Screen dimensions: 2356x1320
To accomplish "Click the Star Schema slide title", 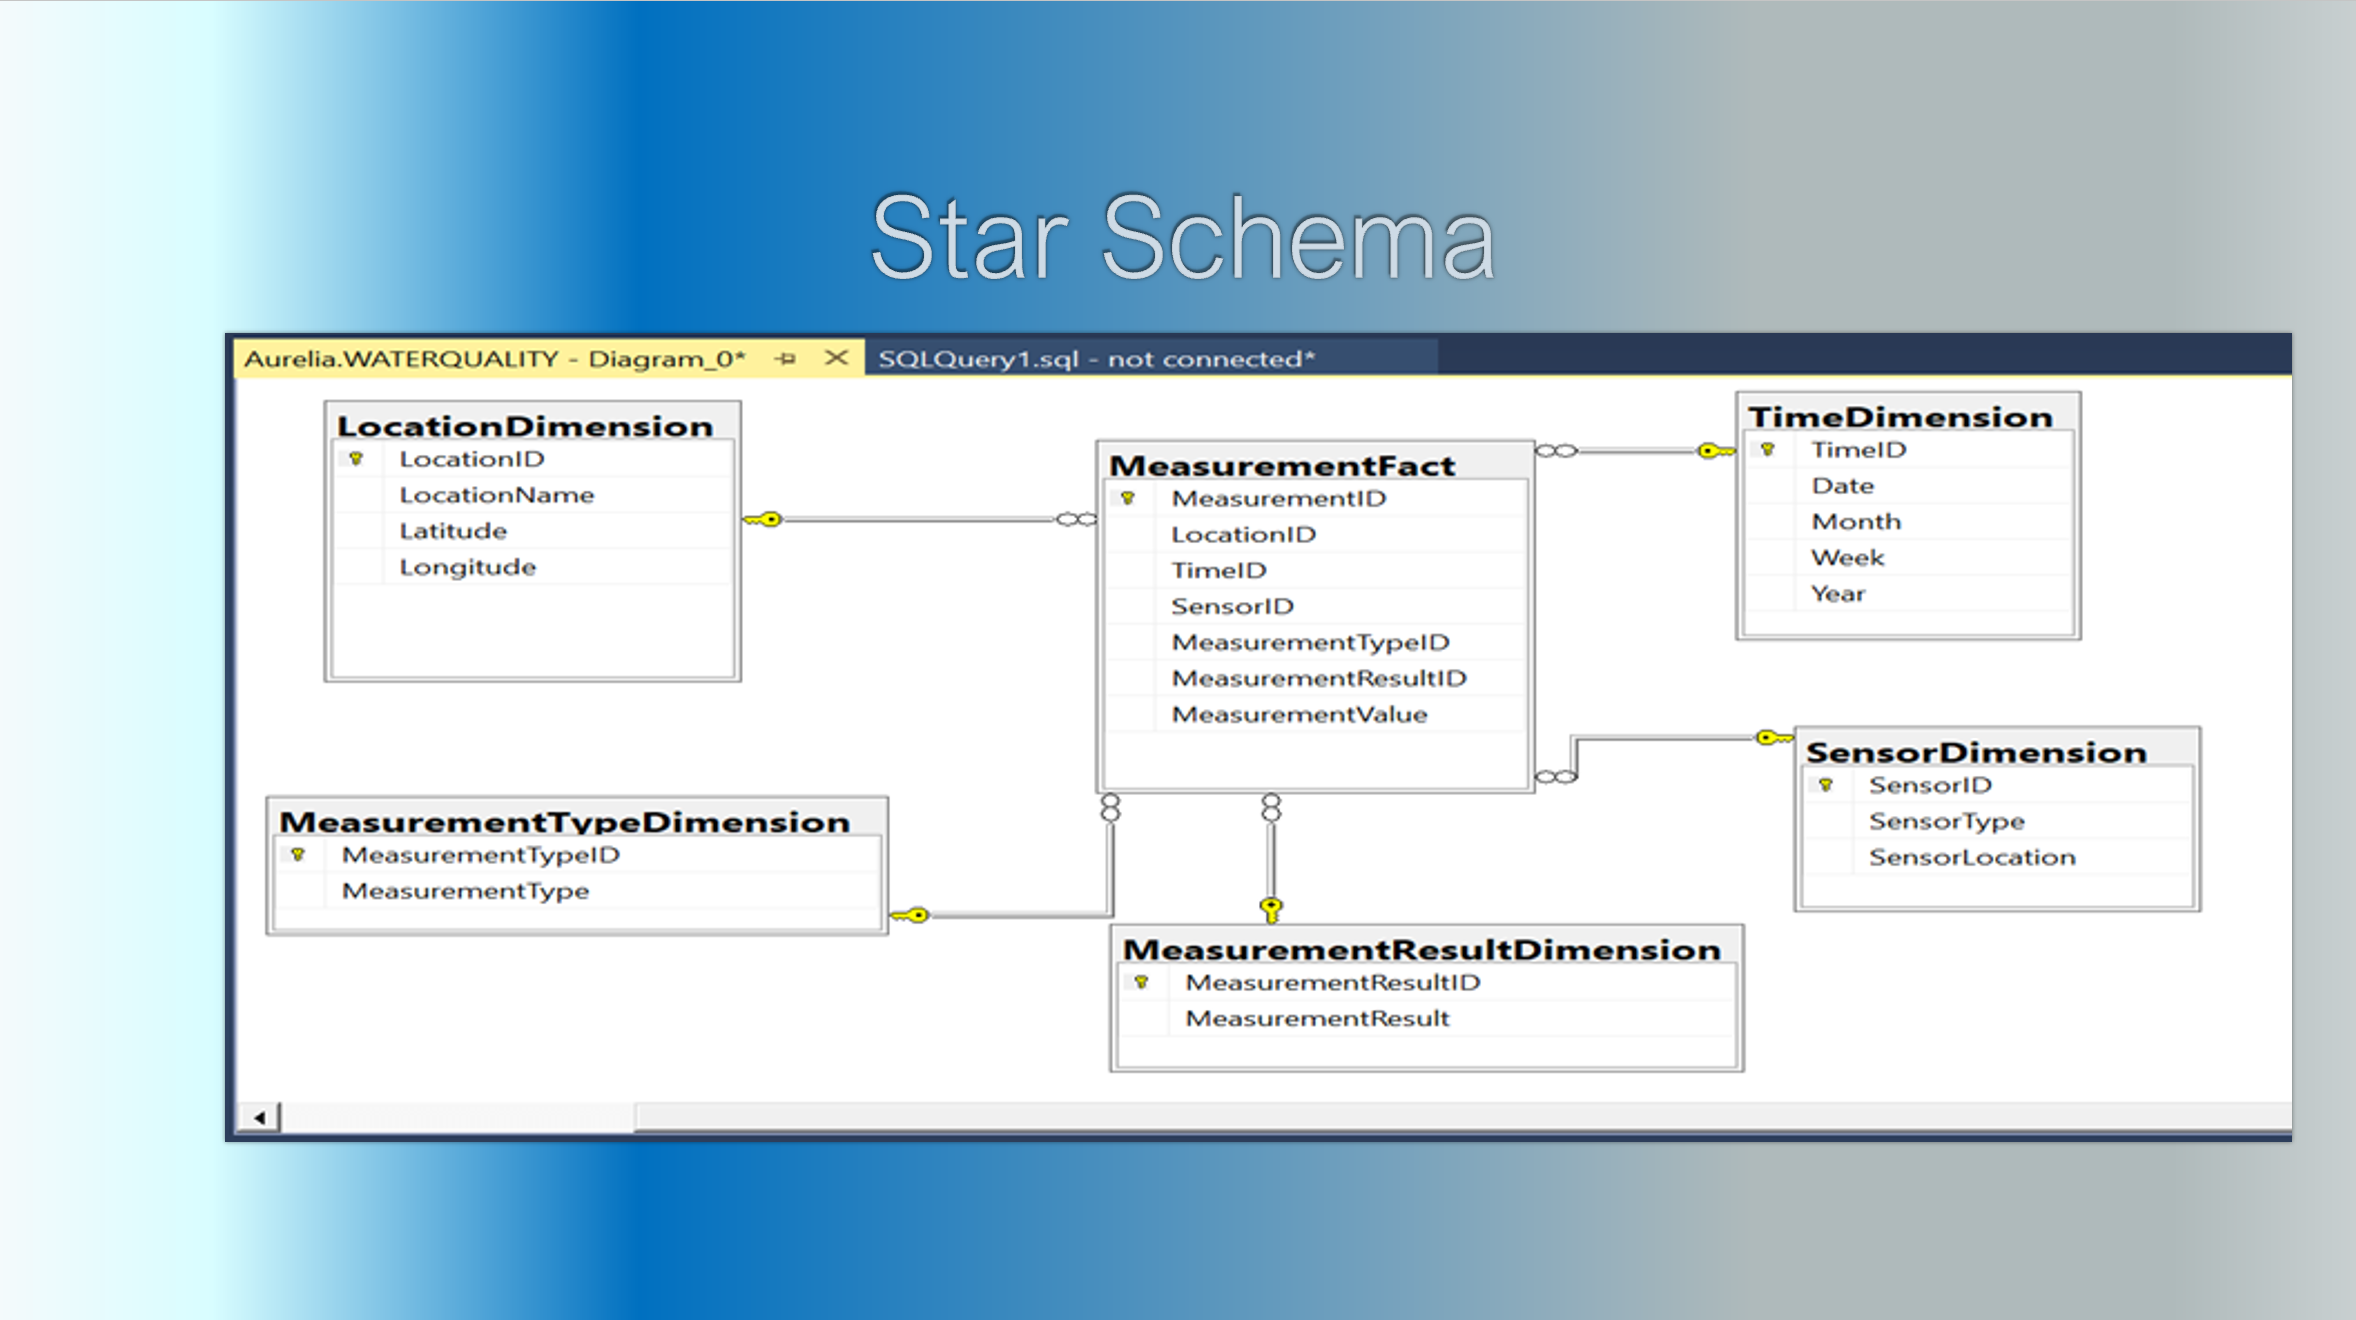I will (x=1183, y=237).
